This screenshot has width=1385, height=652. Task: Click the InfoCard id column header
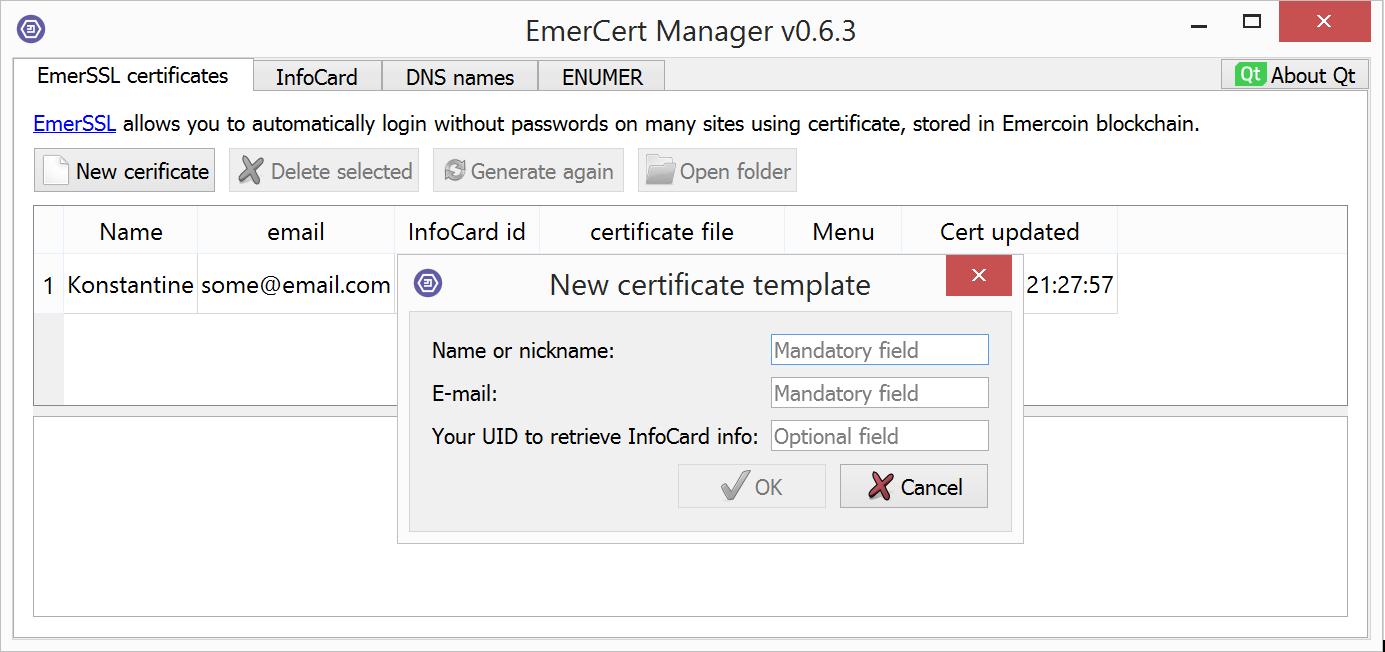(467, 232)
